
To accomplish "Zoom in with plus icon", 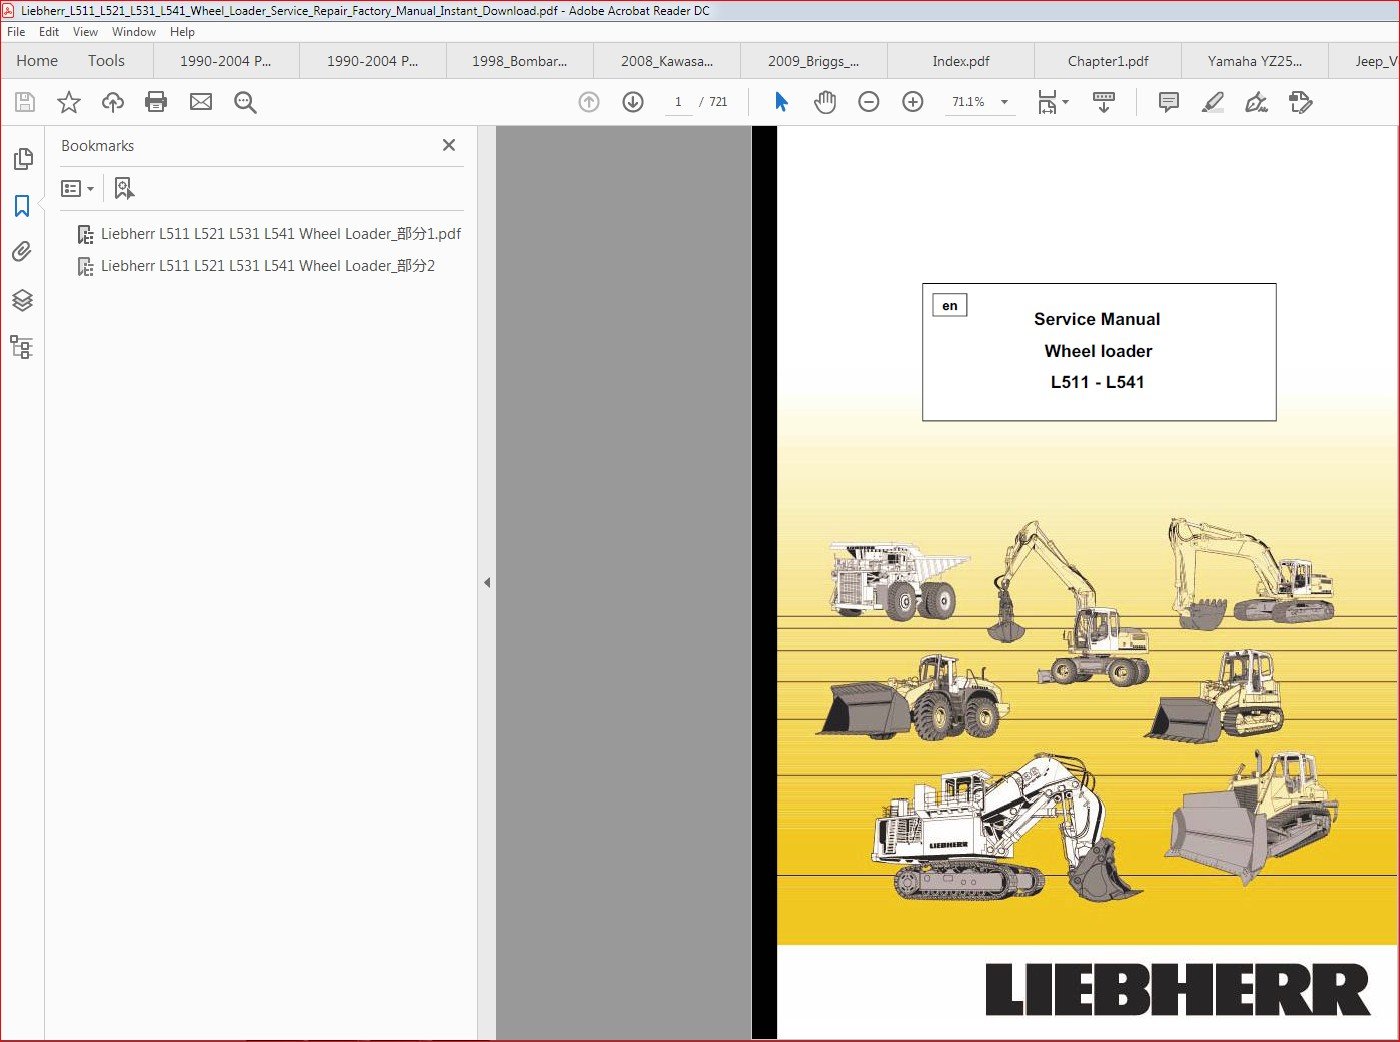I will click(x=913, y=102).
